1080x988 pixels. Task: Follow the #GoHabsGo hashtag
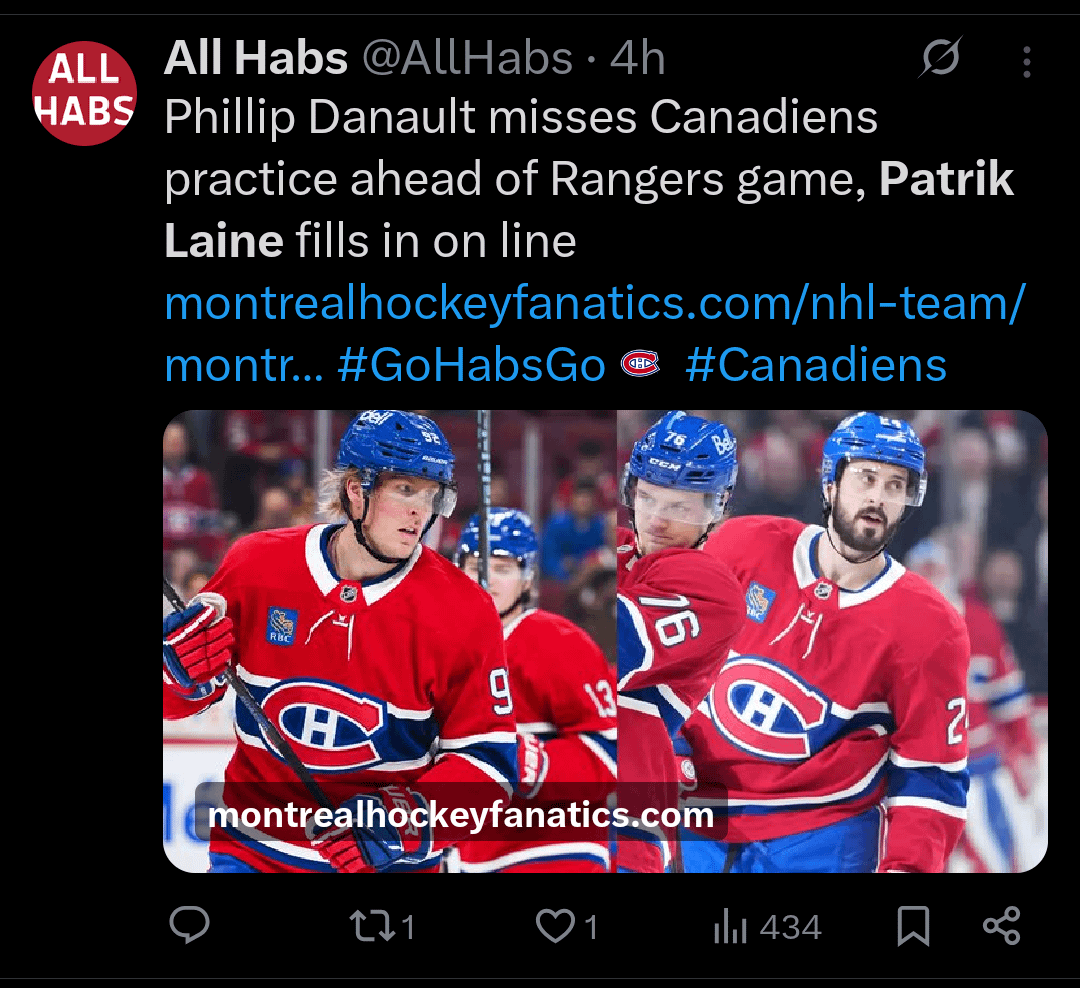point(472,365)
